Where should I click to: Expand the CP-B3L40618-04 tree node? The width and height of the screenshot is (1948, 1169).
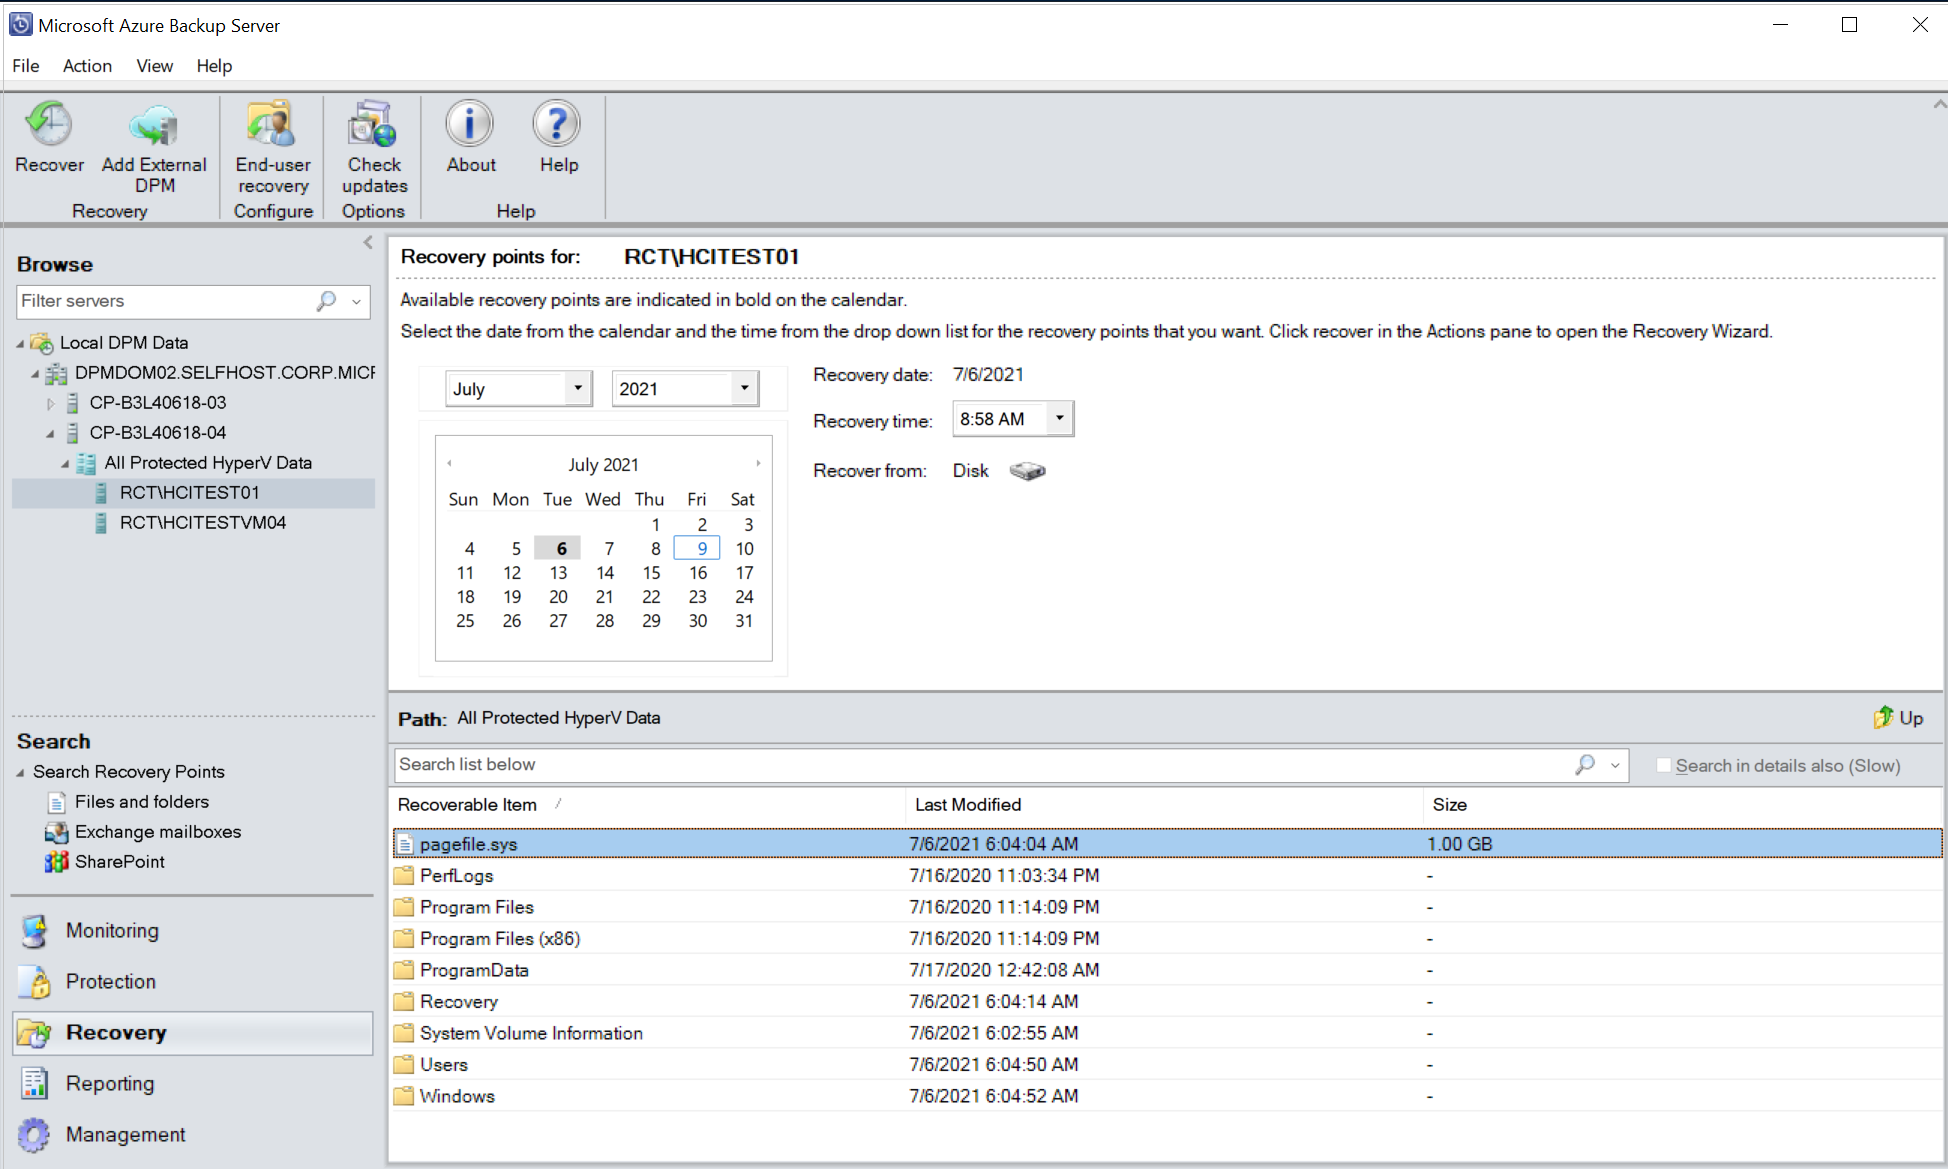tap(51, 431)
